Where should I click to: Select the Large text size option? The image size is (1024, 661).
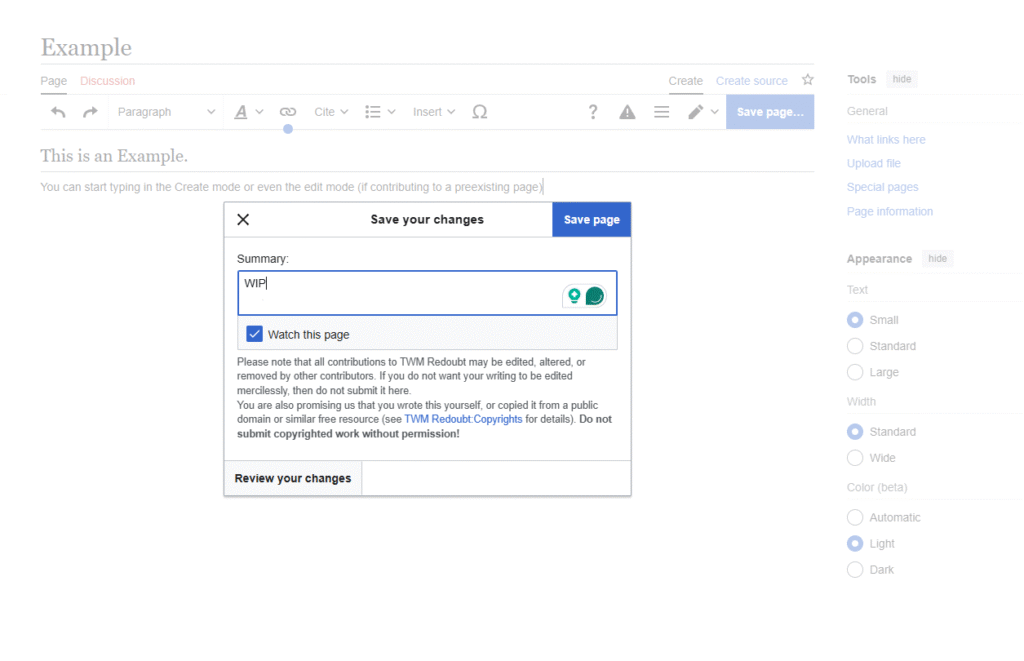point(855,372)
